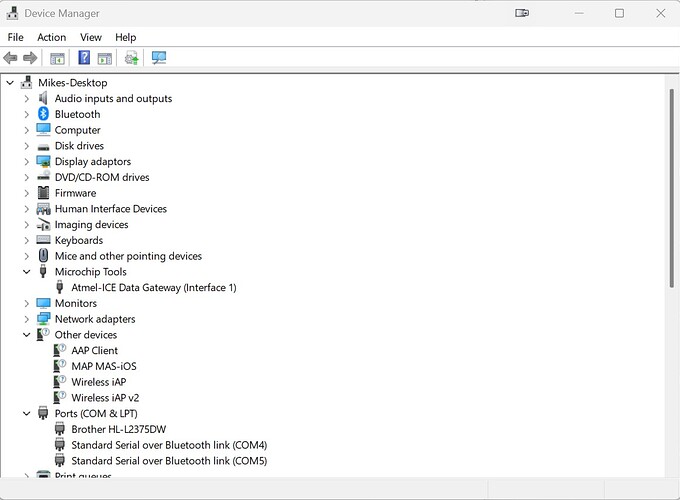The height and width of the screenshot is (500, 680).
Task: Click the Ports (COM & LPT) icon
Action: coord(43,413)
